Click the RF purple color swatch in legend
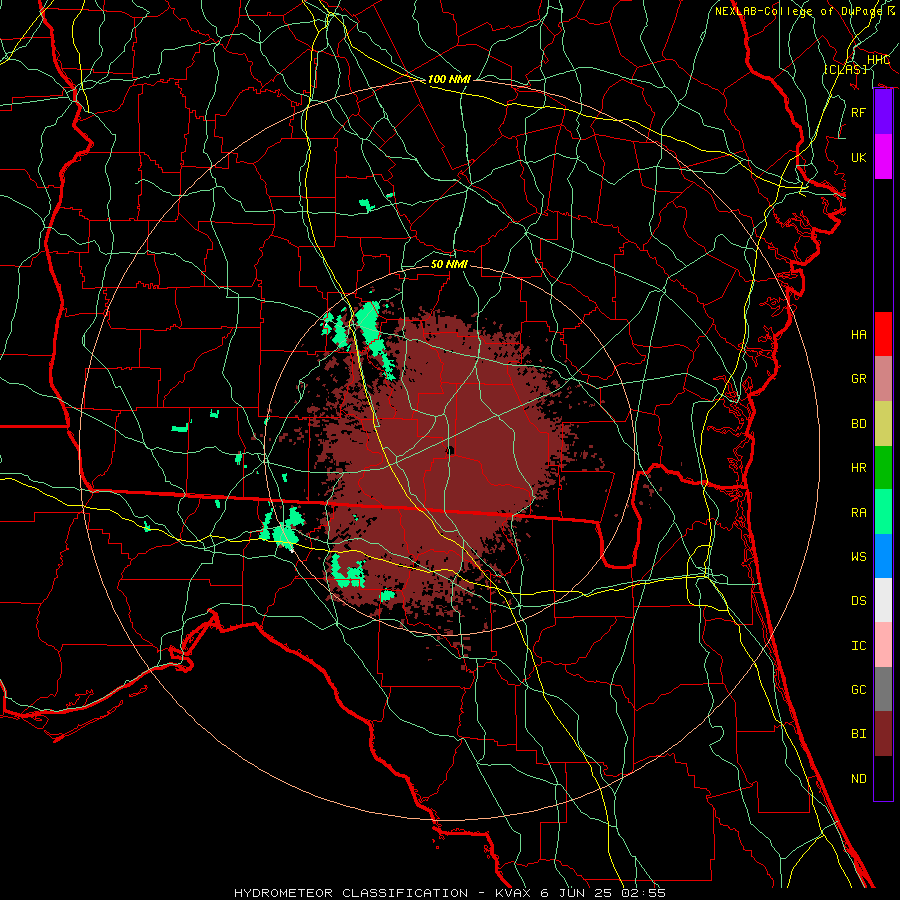Screen dimensions: 900x900 (x=883, y=112)
